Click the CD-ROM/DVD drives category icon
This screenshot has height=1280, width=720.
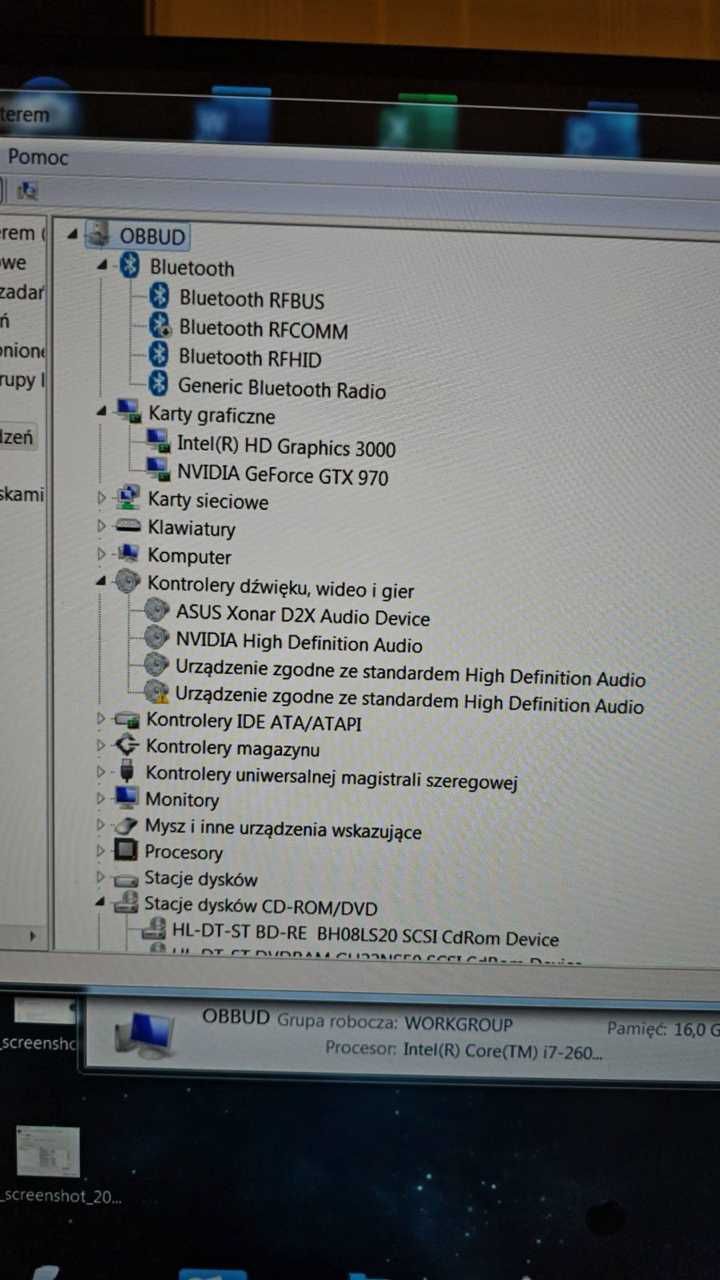coord(126,903)
